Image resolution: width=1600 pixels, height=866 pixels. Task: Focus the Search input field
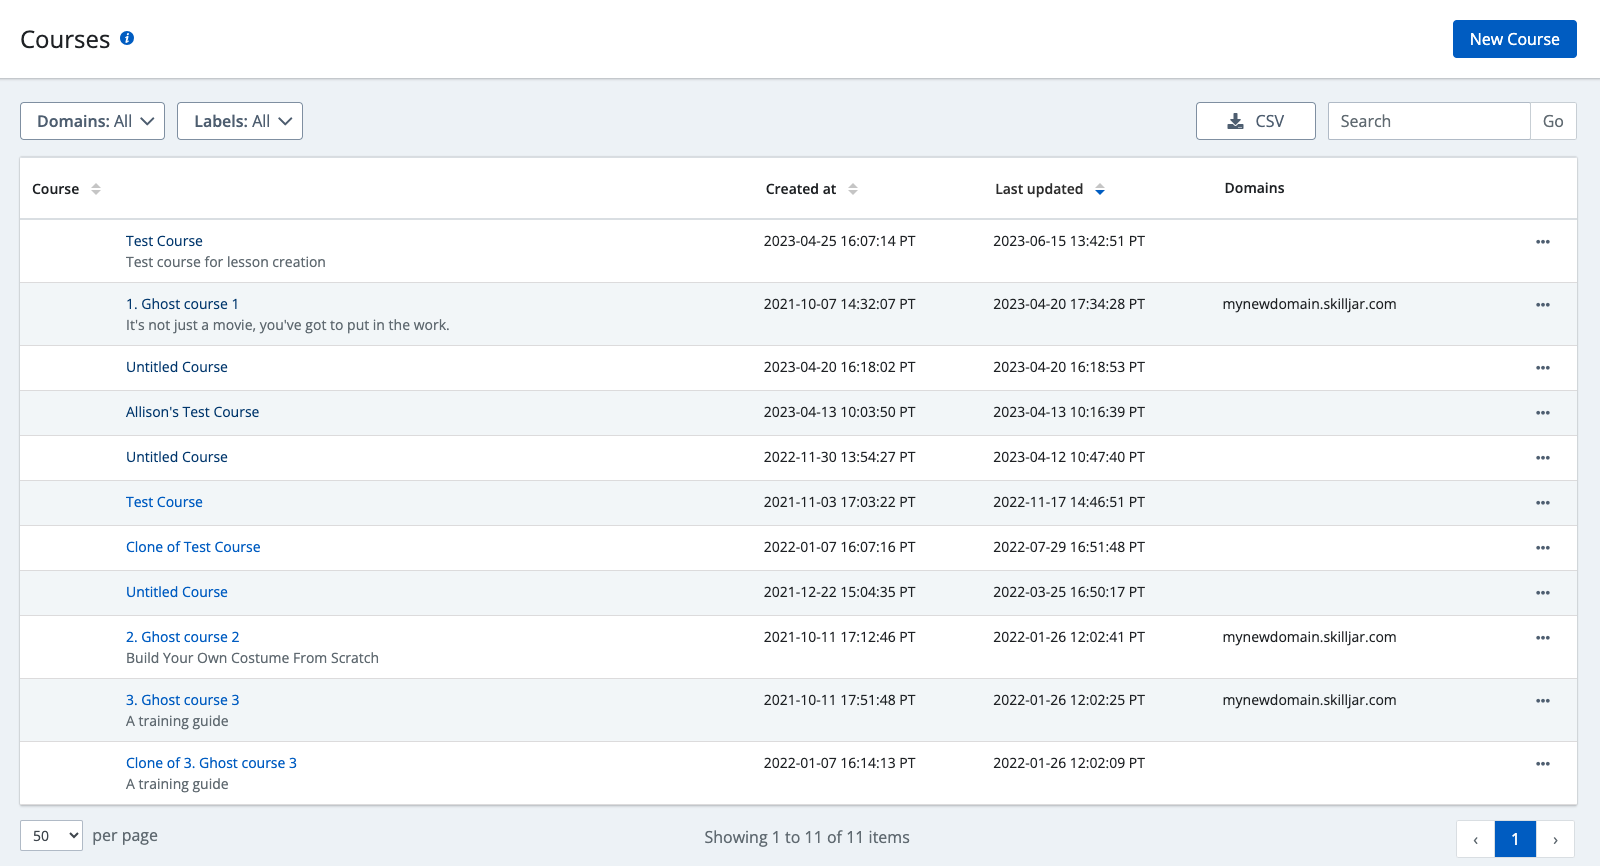[1428, 121]
